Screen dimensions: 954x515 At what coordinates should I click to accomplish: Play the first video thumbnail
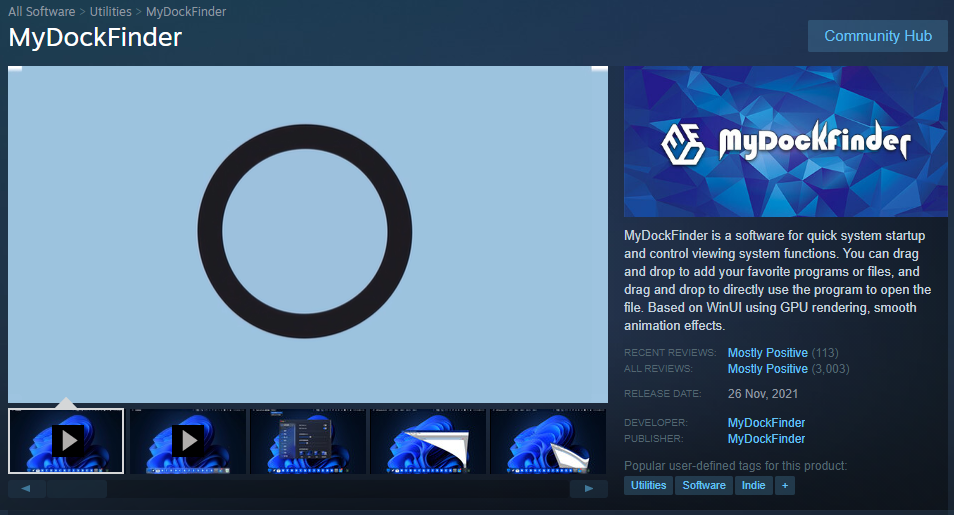click(66, 441)
